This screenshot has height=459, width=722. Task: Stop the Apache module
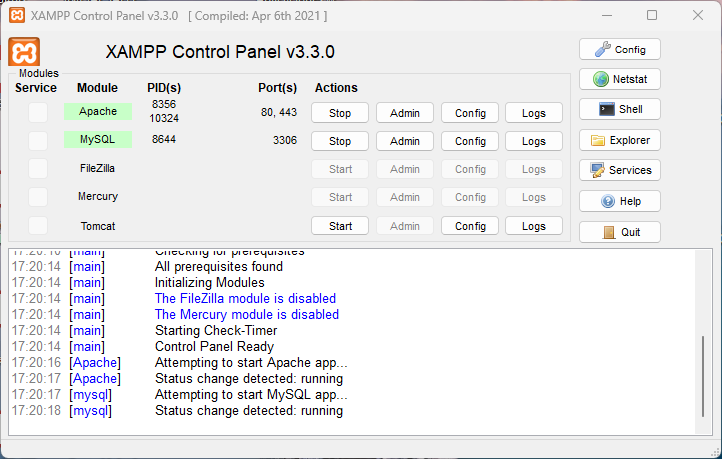coord(340,113)
